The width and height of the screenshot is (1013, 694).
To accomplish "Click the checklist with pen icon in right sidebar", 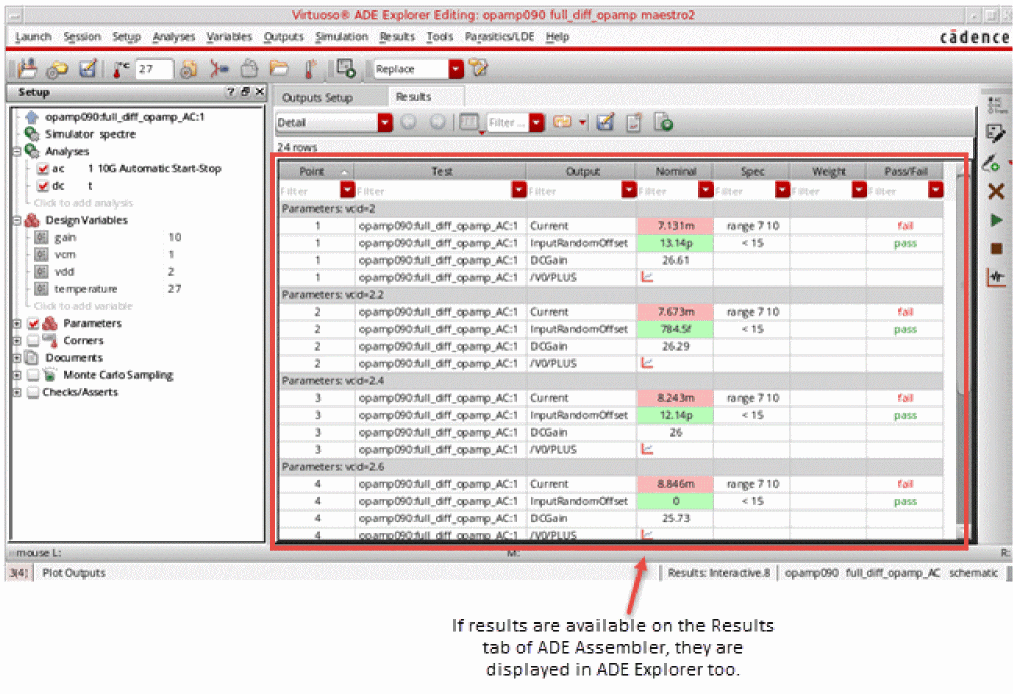I will point(996,134).
